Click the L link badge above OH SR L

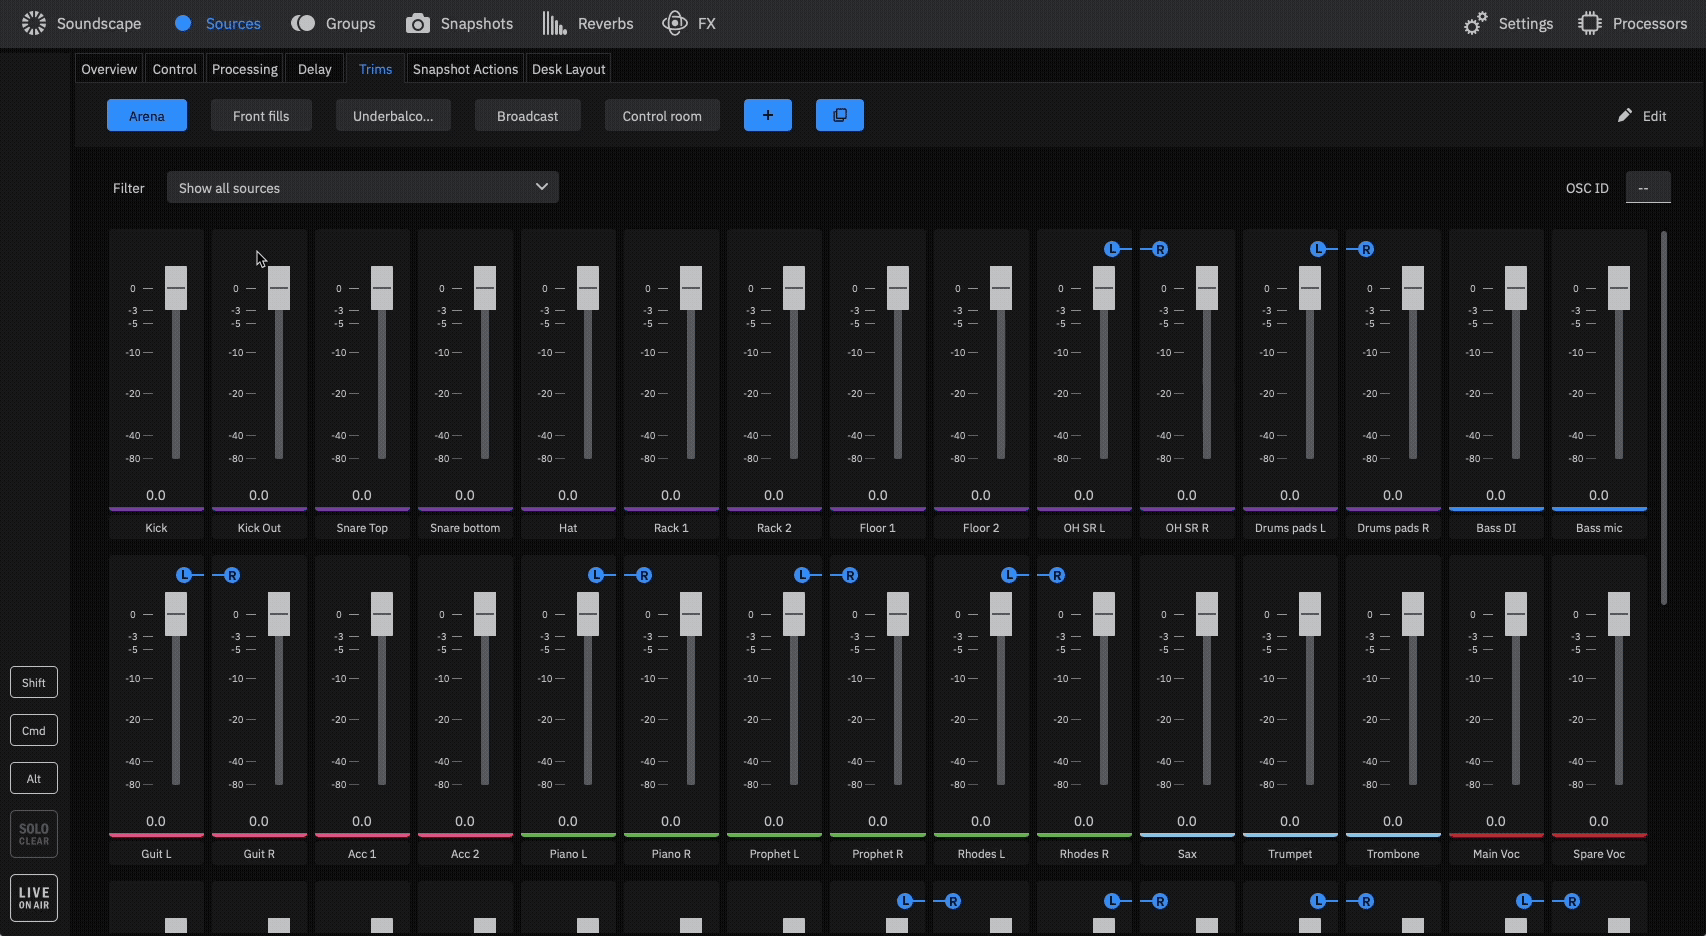tap(1112, 249)
